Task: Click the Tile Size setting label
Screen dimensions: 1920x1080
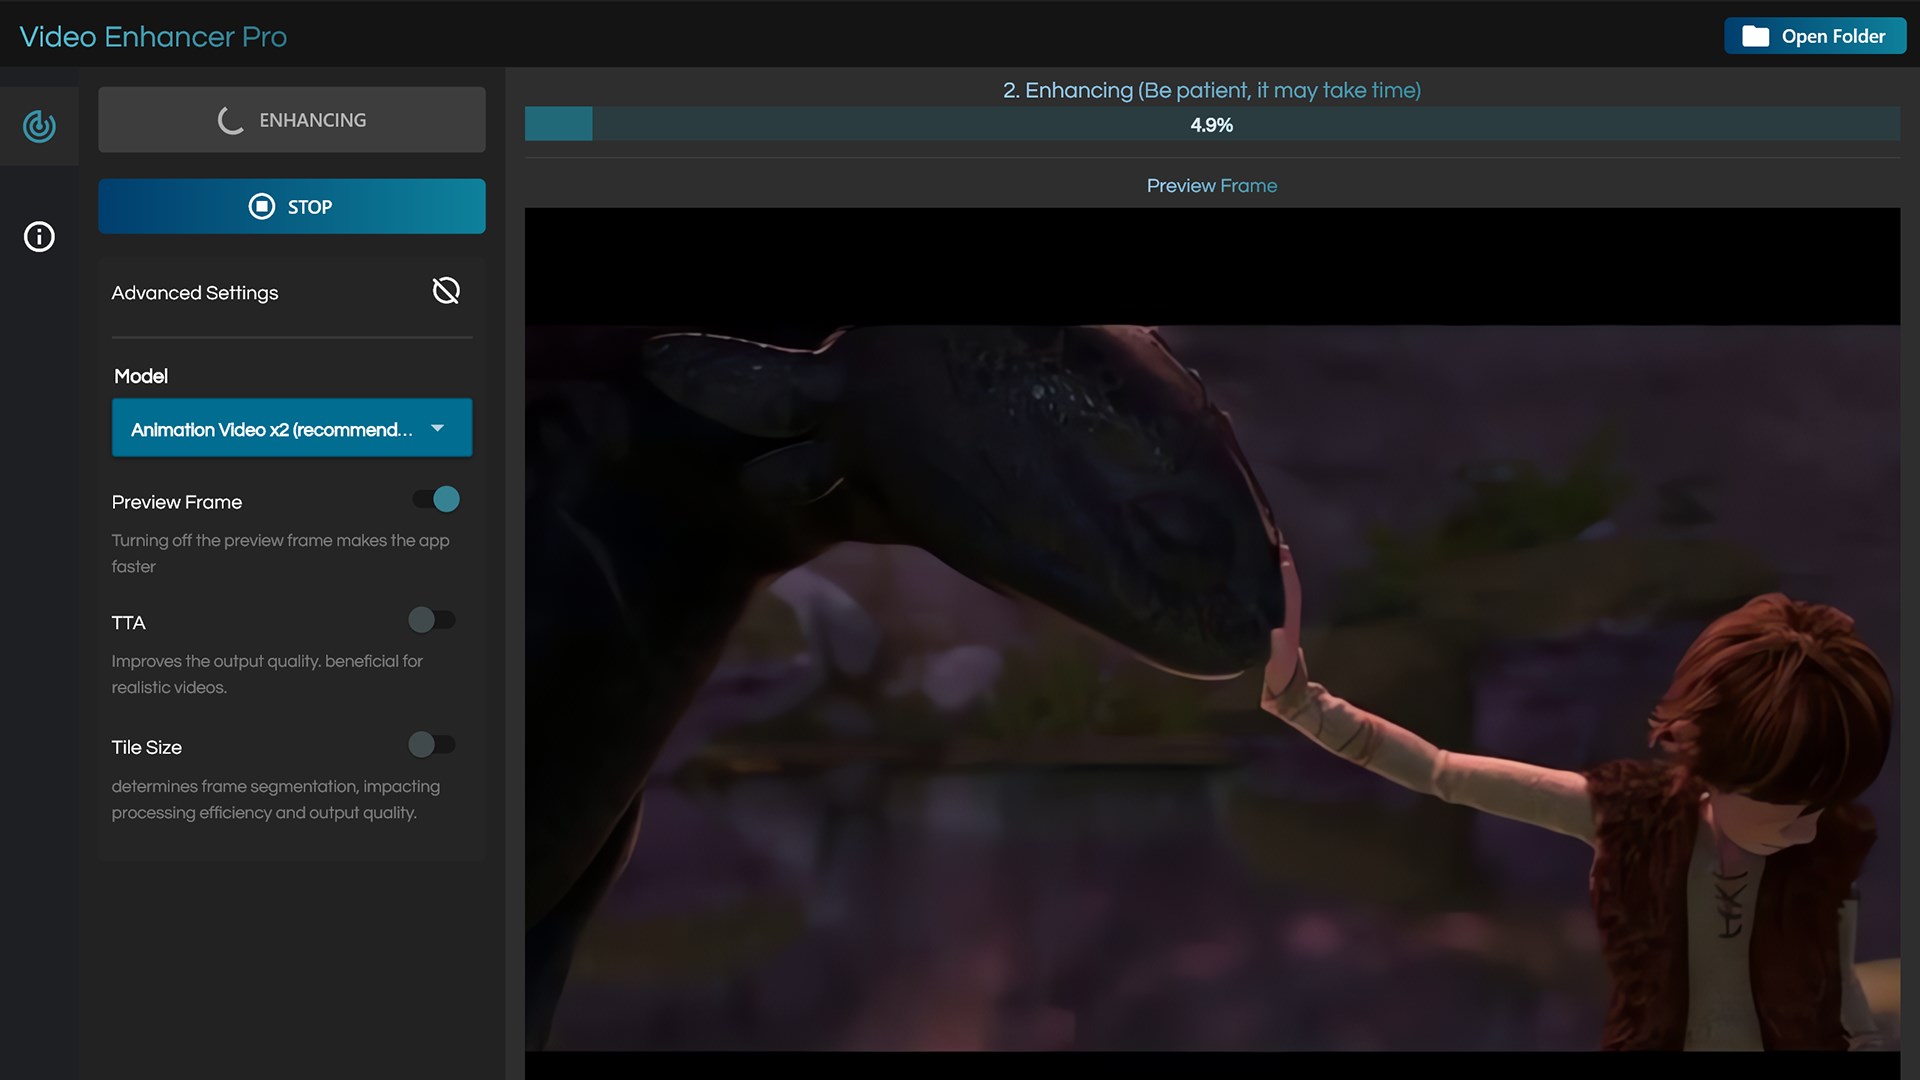Action: (x=146, y=747)
